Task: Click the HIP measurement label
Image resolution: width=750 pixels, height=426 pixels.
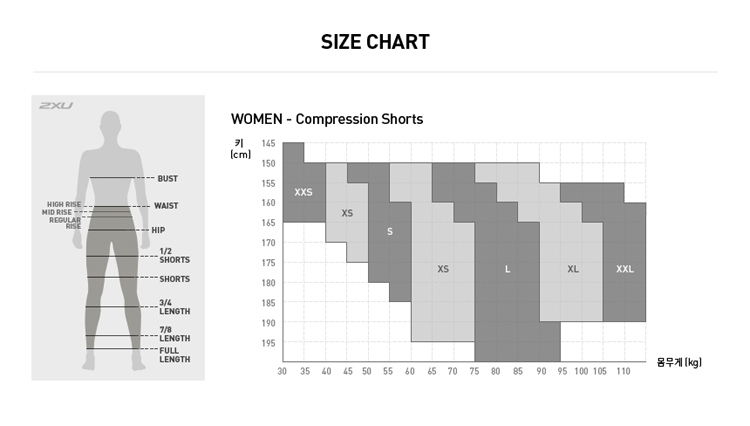Action: click(x=158, y=230)
